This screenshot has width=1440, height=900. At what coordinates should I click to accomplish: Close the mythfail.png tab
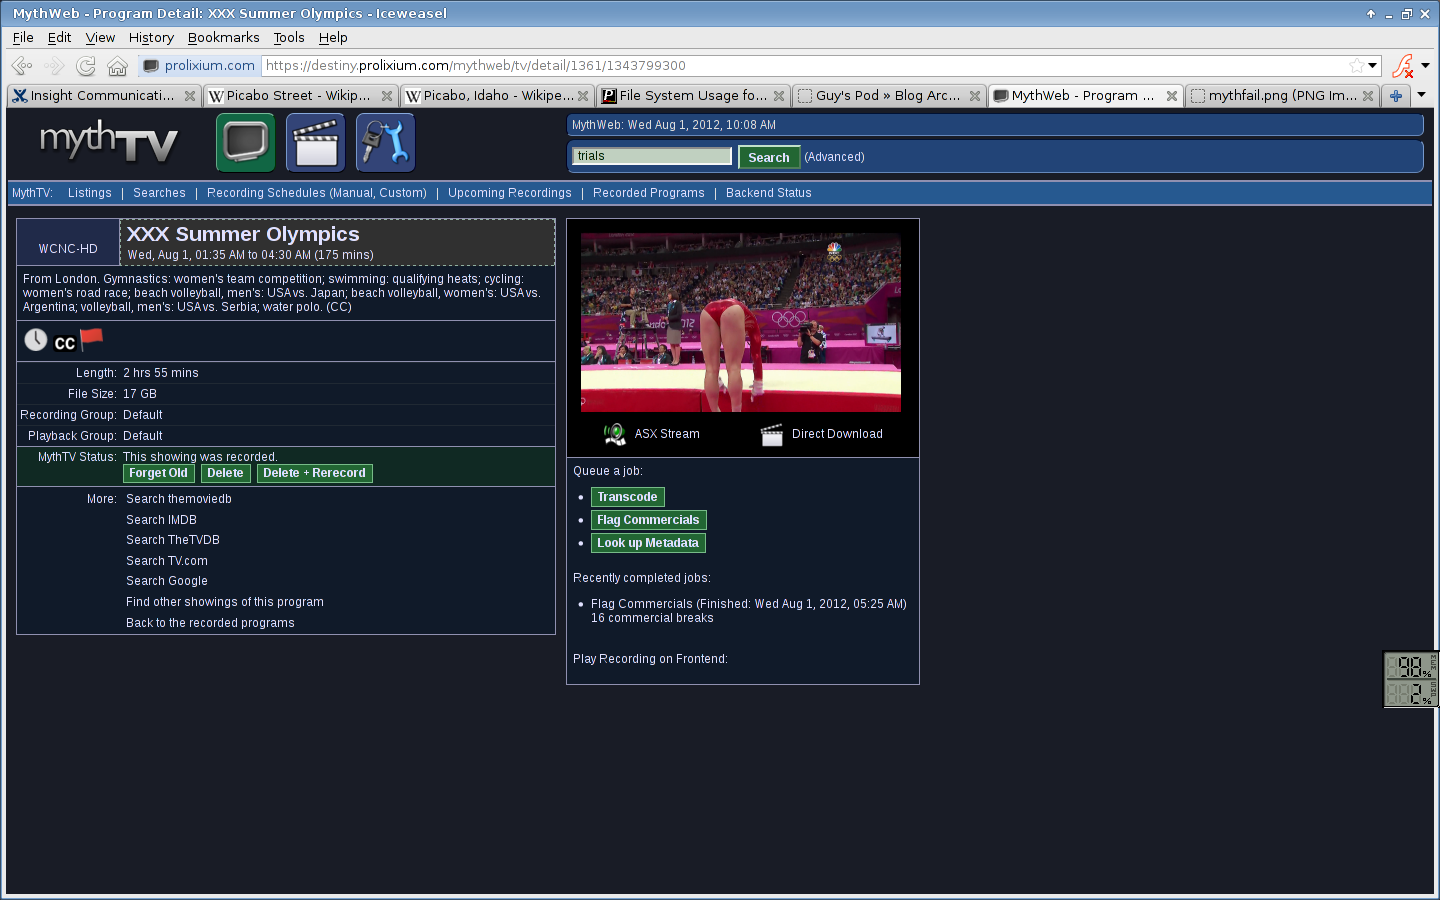pos(1368,96)
